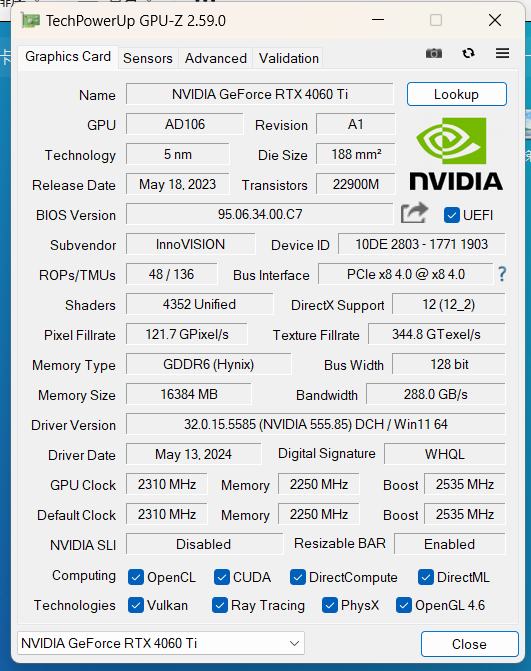Image resolution: width=531 pixels, height=671 pixels.
Task: Select the Validation tab
Action: (x=288, y=58)
